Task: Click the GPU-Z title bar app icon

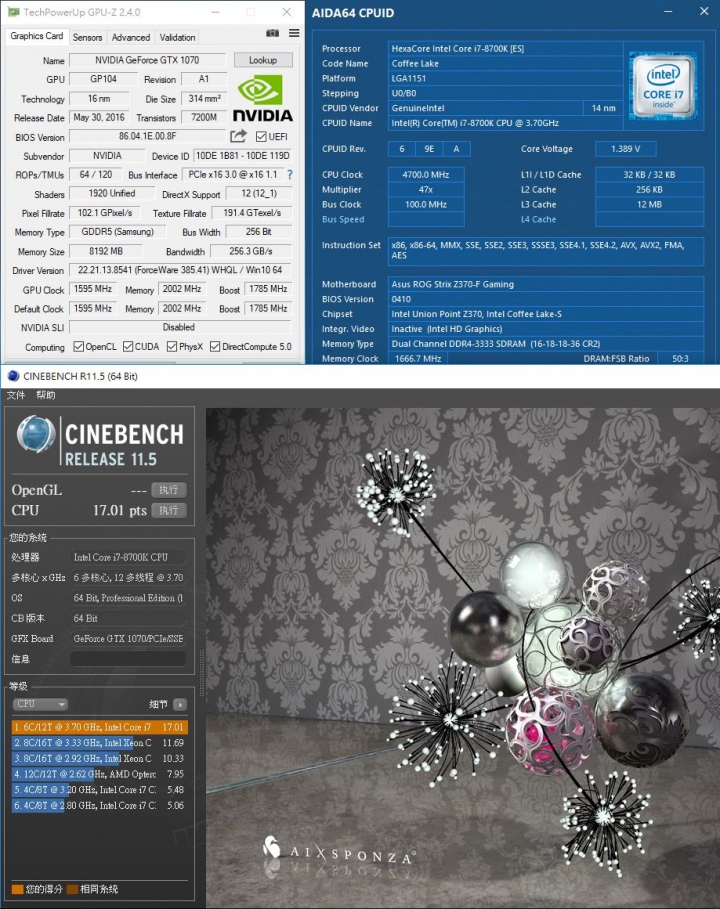Action: pyautogui.click(x=13, y=12)
